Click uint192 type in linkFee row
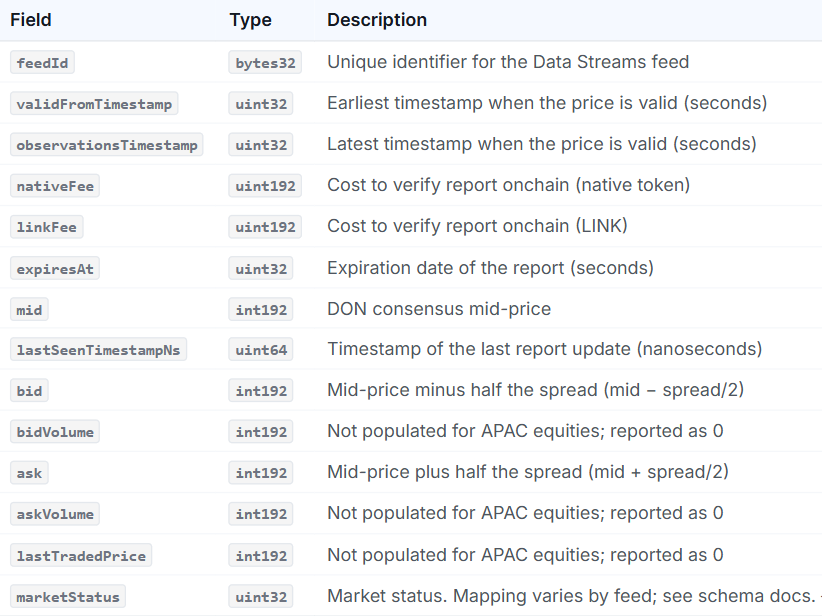Viewport: 822px width, 616px height. pos(265,227)
